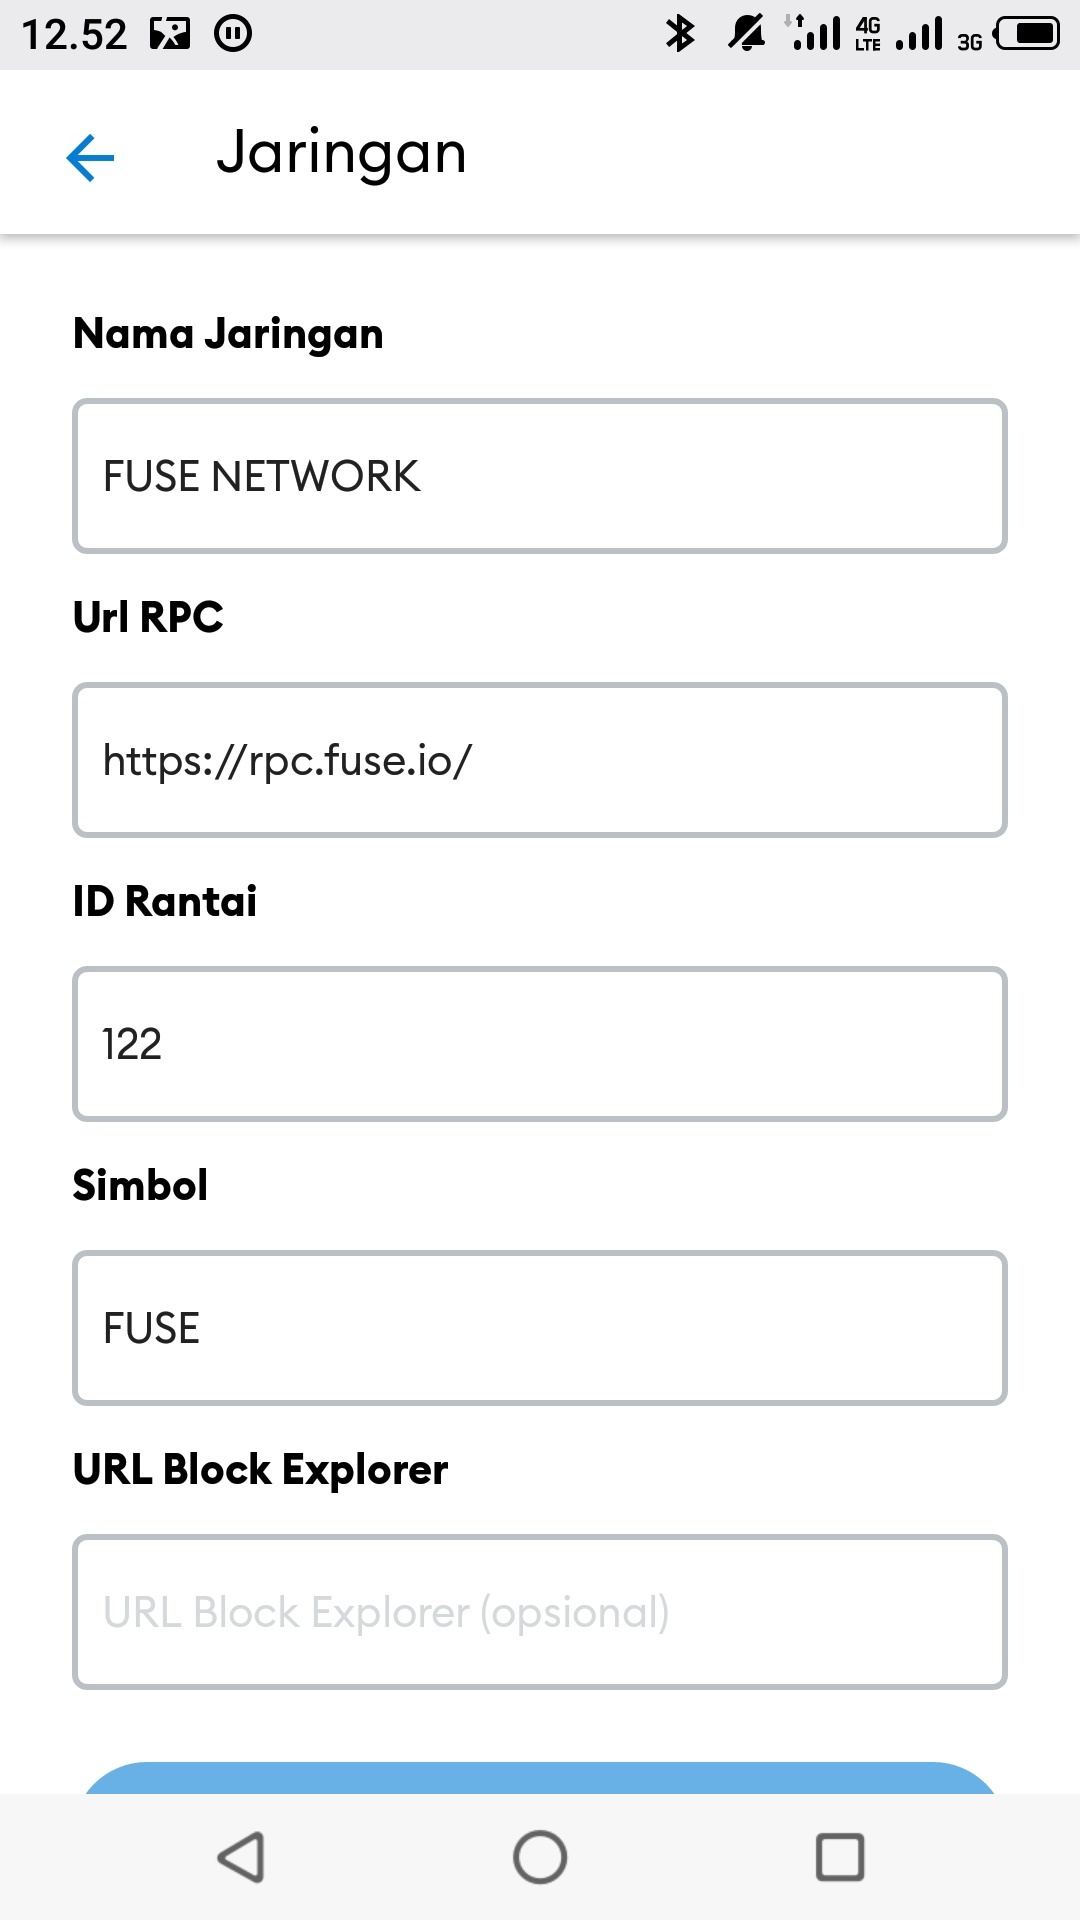Focus the FUSE NETWORK name field
The width and height of the screenshot is (1080, 1920).
click(x=540, y=476)
